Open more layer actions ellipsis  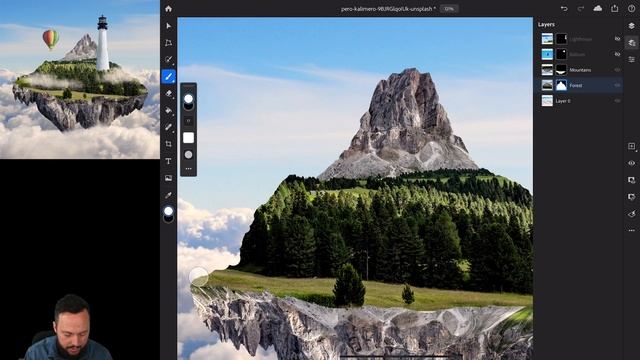pyautogui.click(x=631, y=231)
